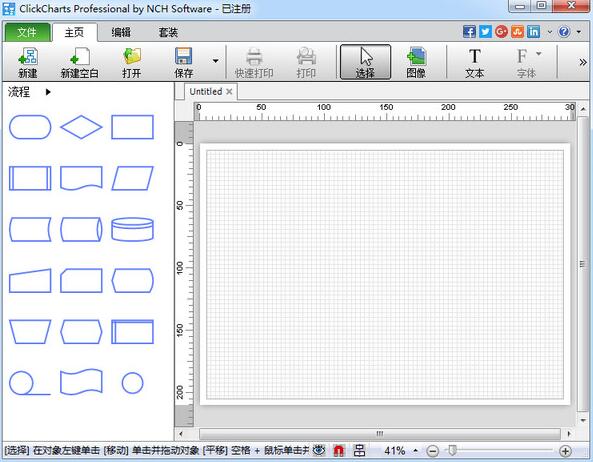Toggle the connector layout icon in status bar
The image size is (593, 462).
pos(359,450)
